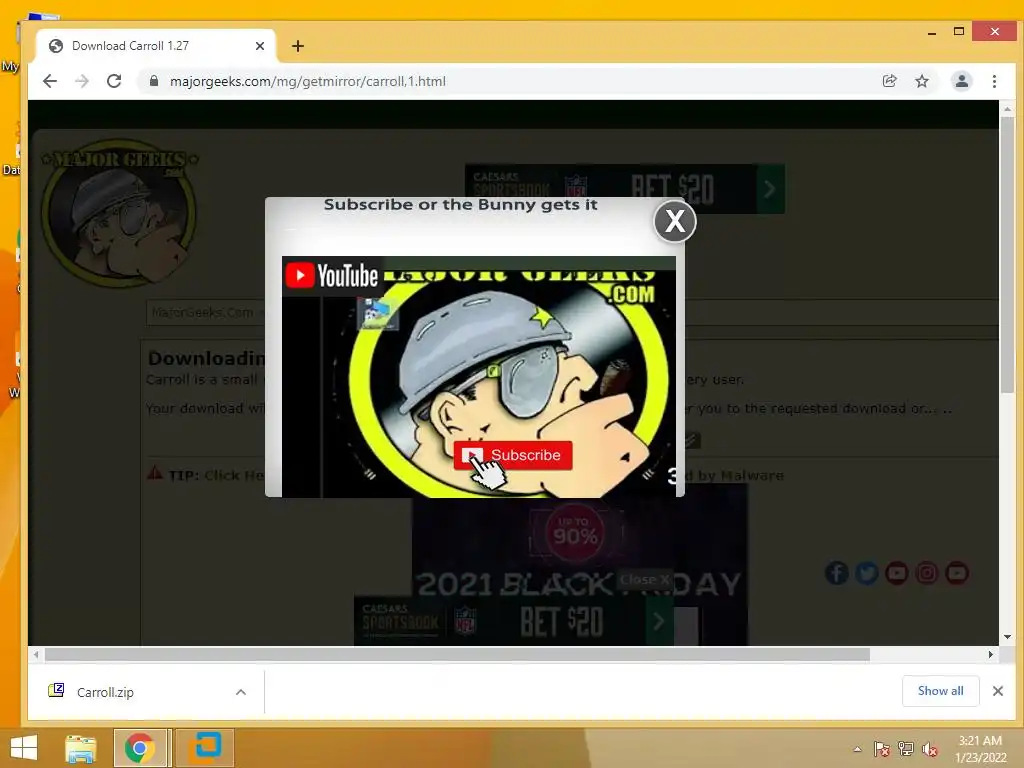Expand the Carroll.zip download options chevron
The height and width of the screenshot is (768, 1024).
coord(241,692)
